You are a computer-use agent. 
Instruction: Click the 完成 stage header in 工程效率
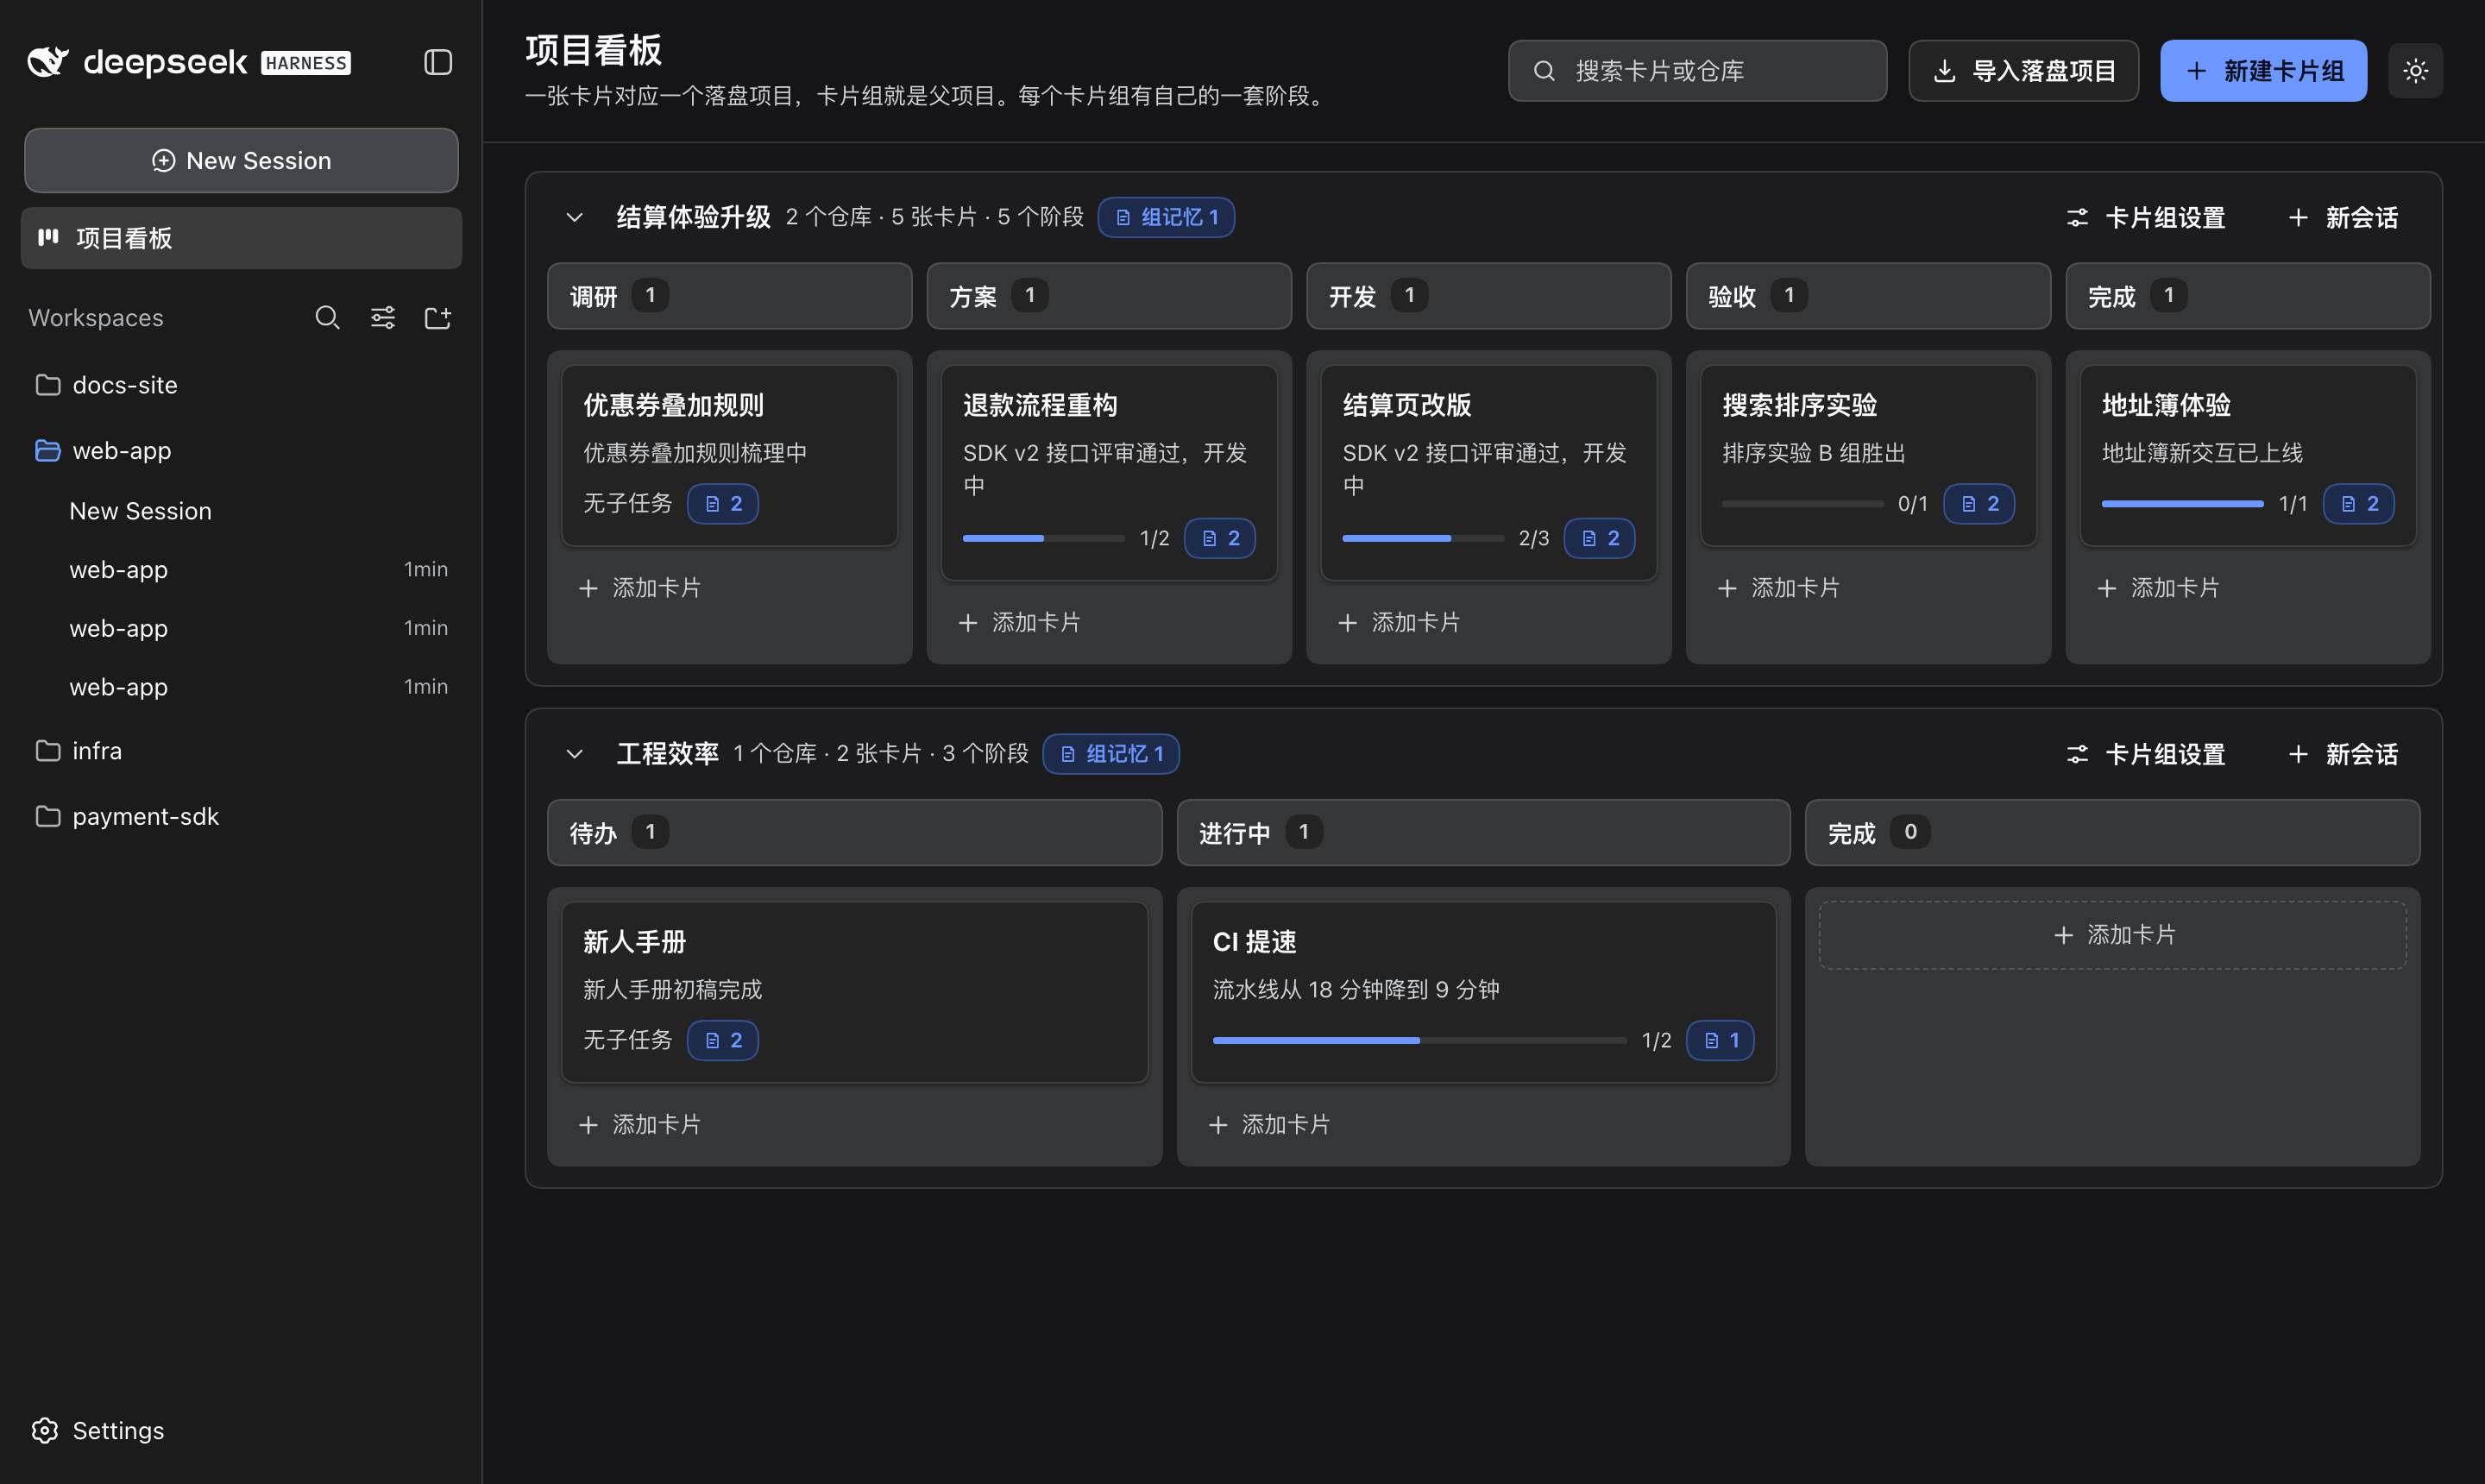click(x=2112, y=832)
